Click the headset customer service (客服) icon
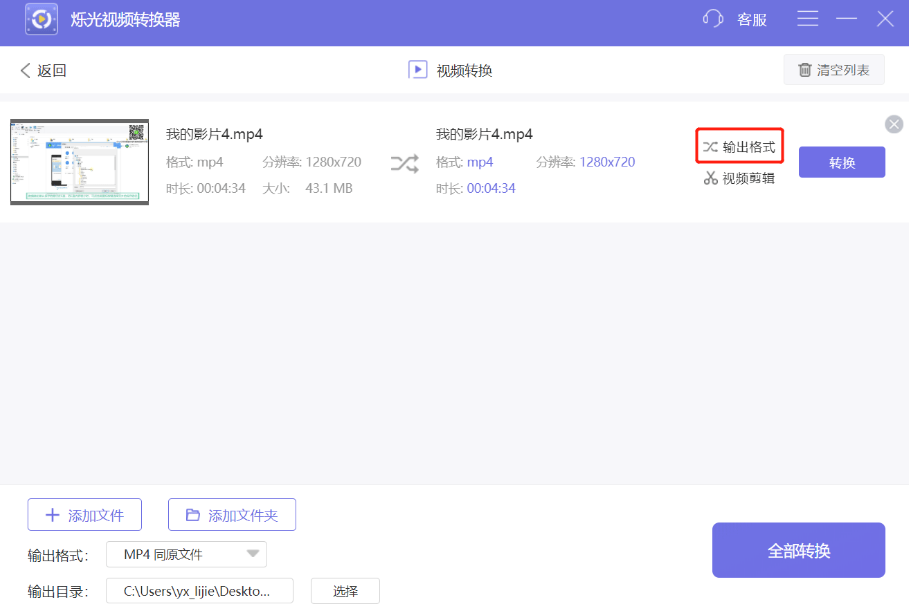The image size is (909, 609). point(712,18)
